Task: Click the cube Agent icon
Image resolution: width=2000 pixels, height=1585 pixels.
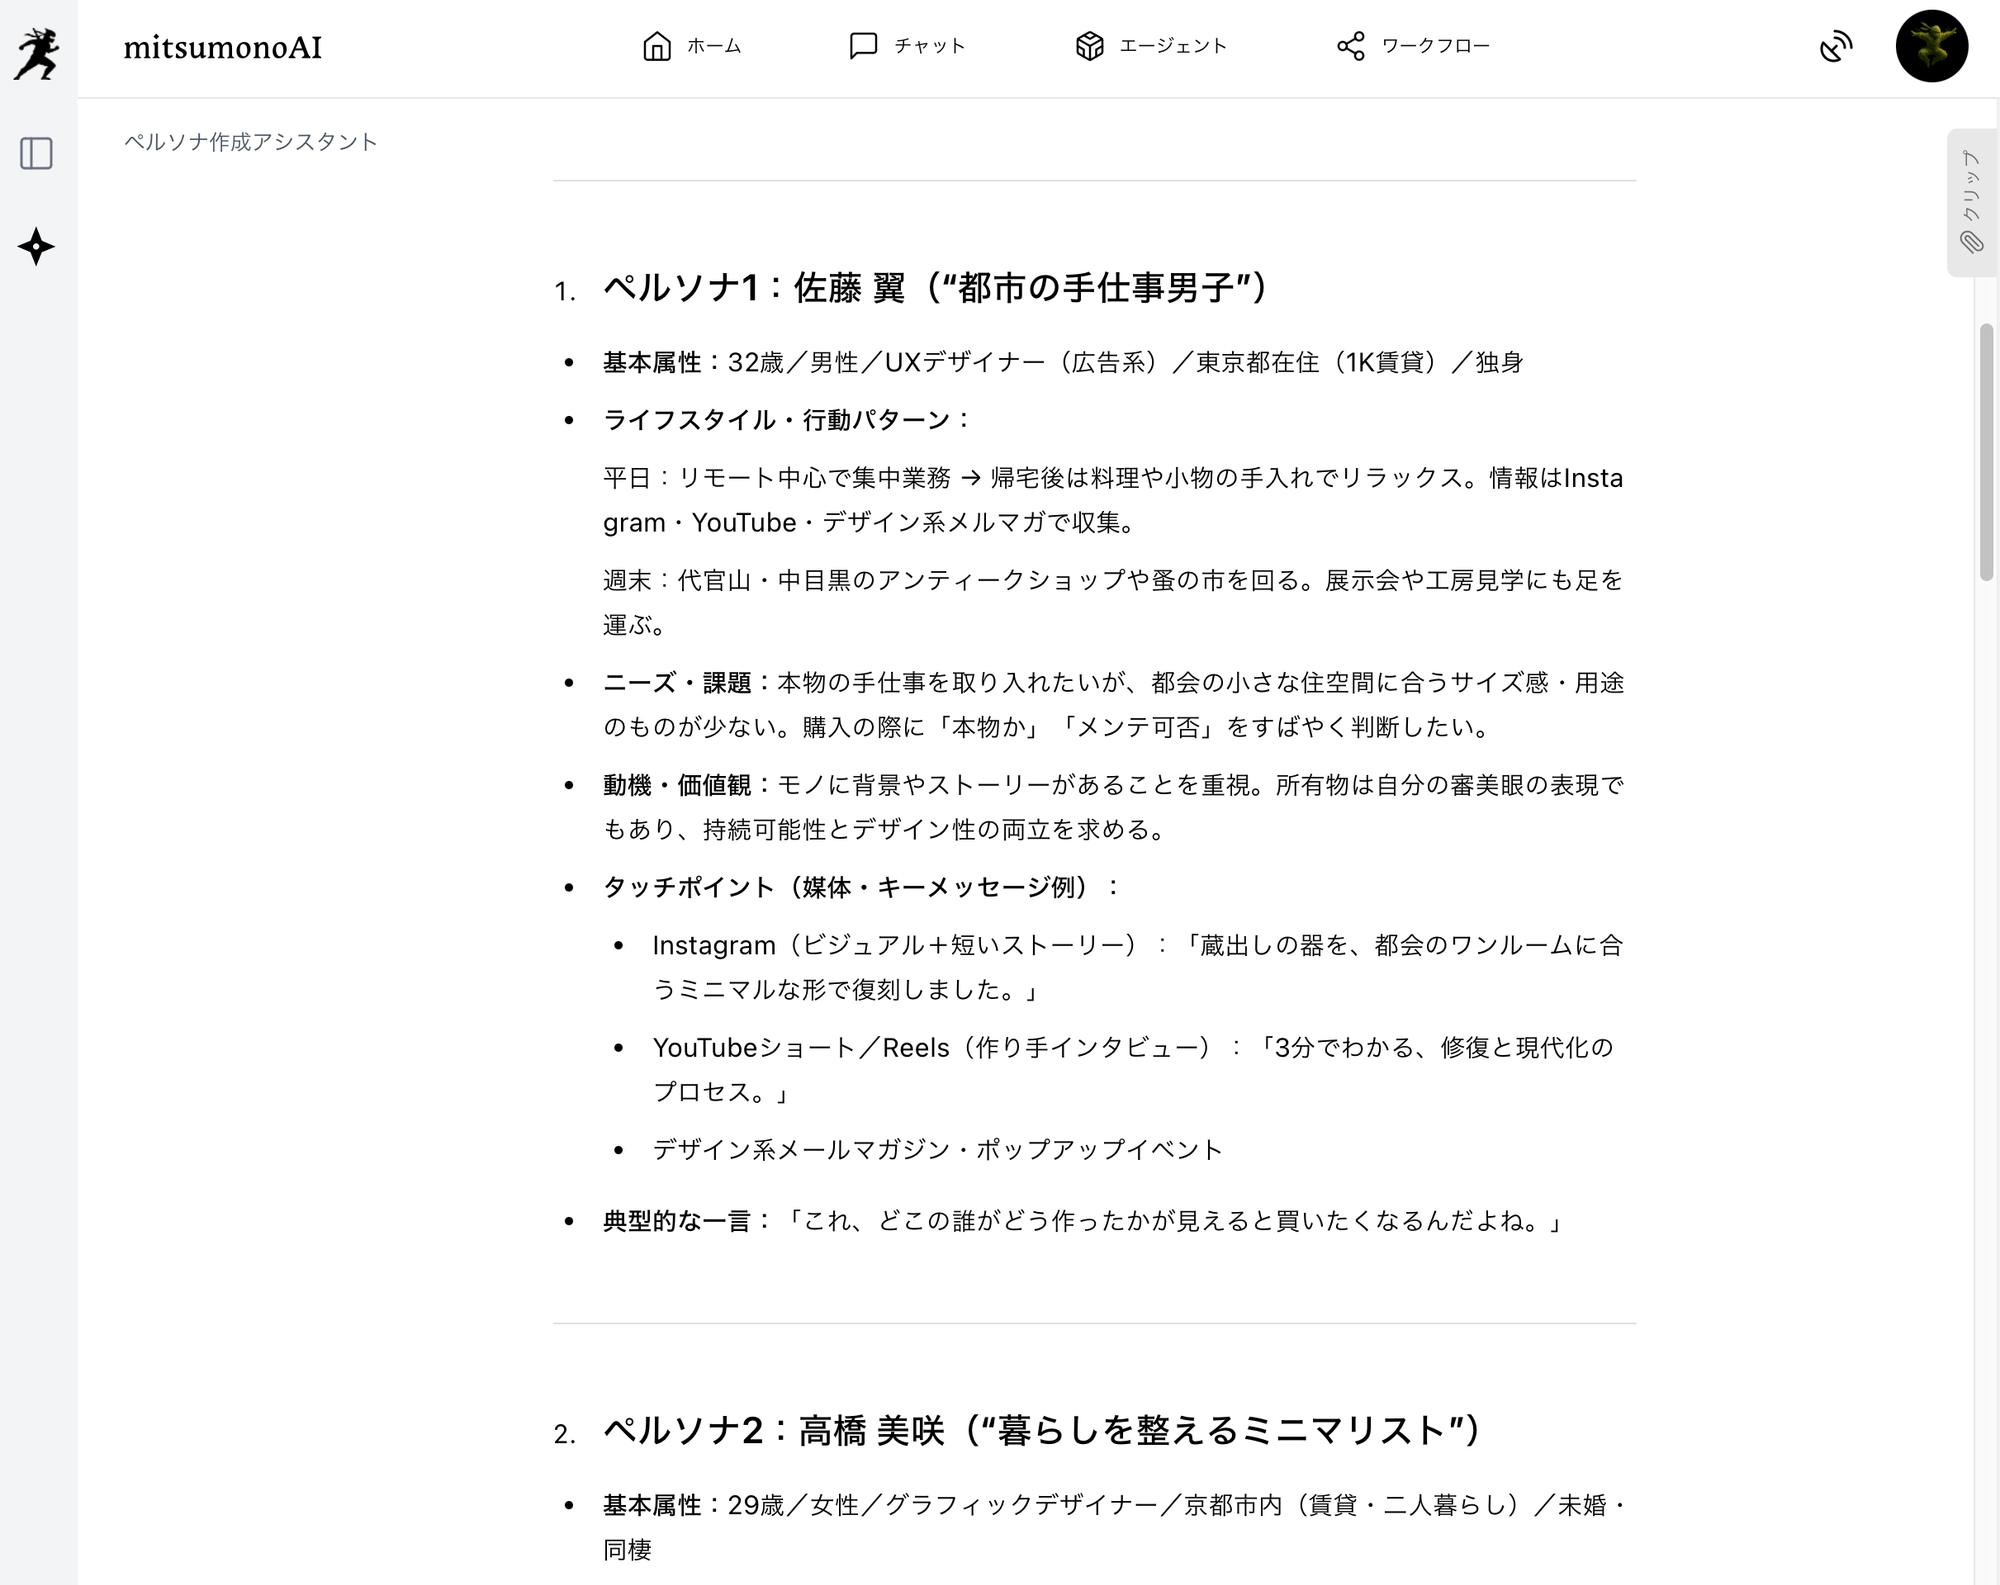Action: 1089,46
